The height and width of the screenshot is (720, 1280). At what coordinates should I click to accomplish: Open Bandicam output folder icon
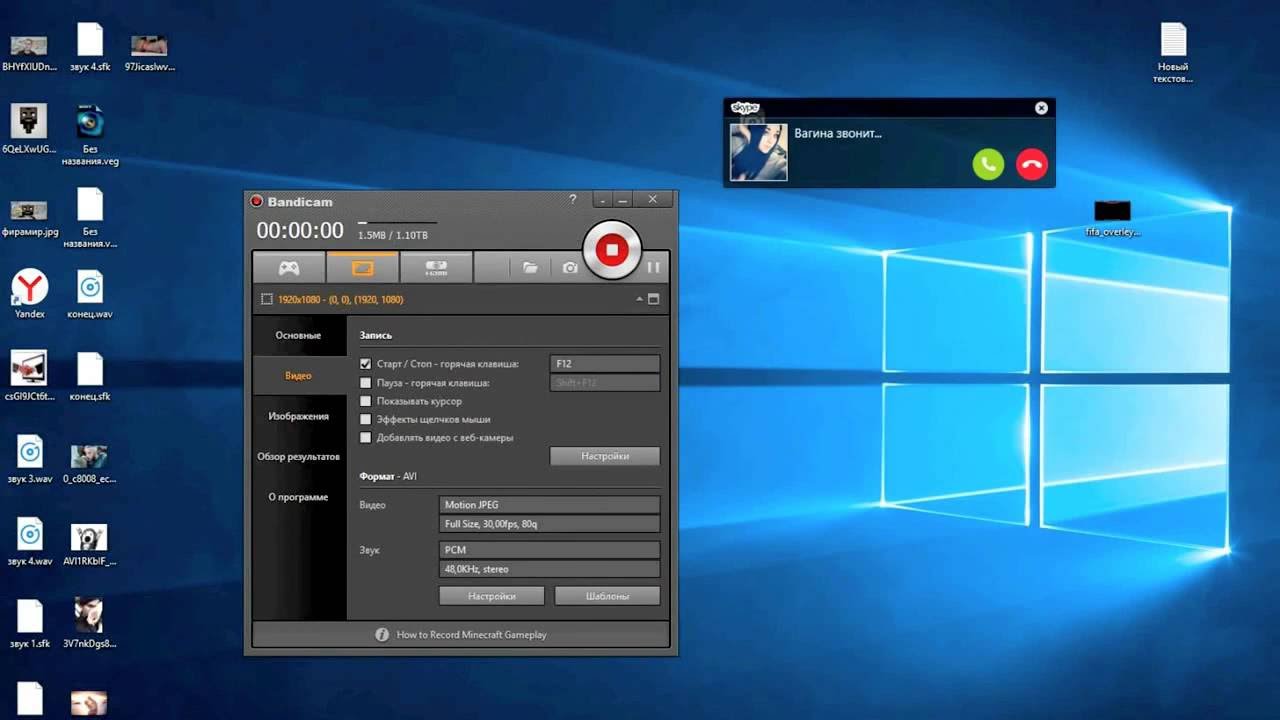530,268
